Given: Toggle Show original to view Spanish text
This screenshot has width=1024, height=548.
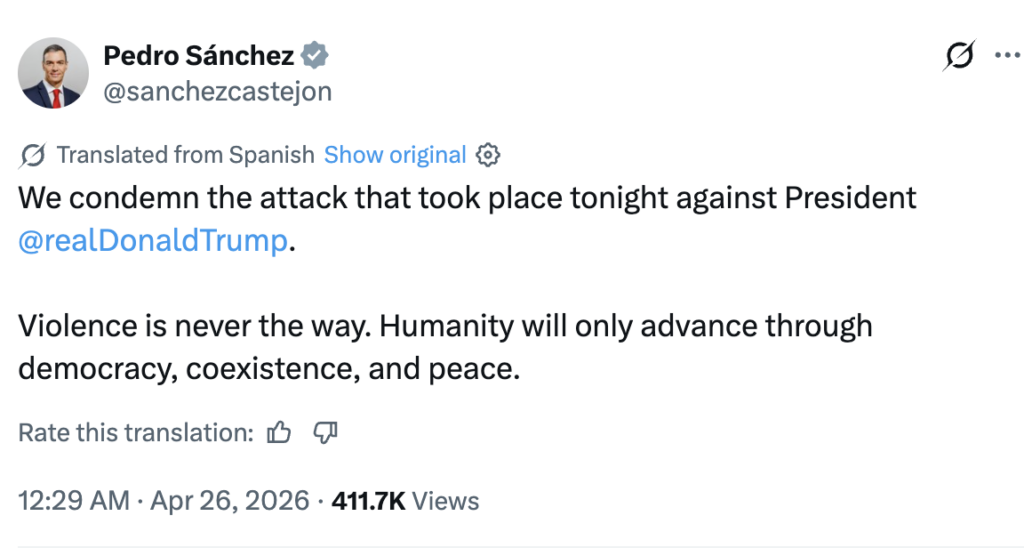Looking at the screenshot, I should (x=395, y=155).
